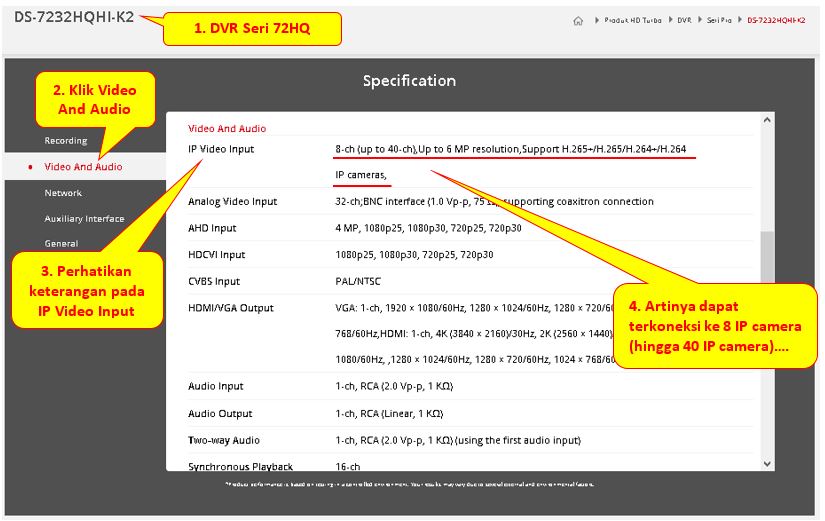
Task: Select the Synchronous Playback label
Action: (x=240, y=466)
